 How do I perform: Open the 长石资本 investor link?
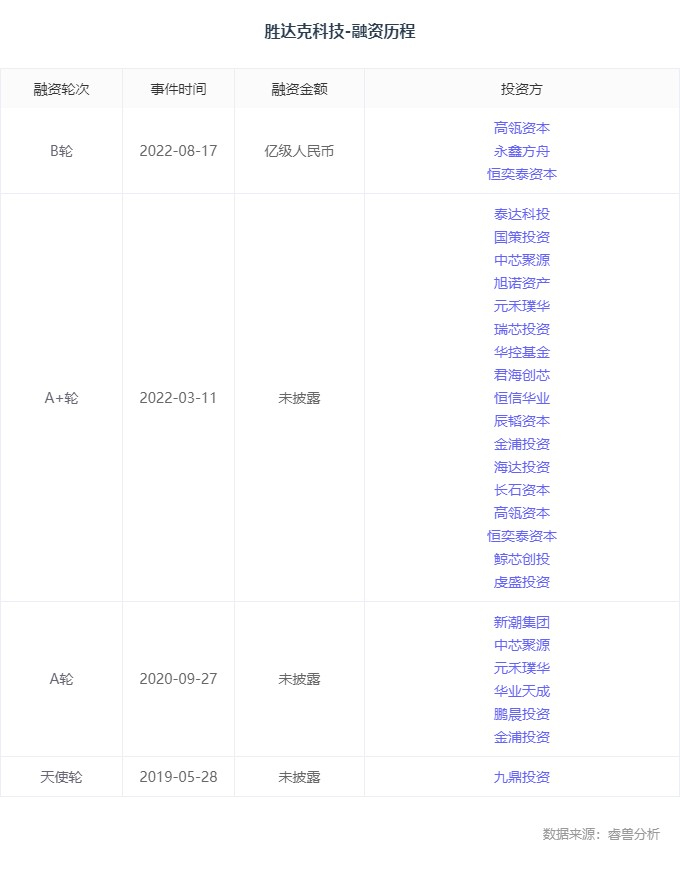[521, 490]
